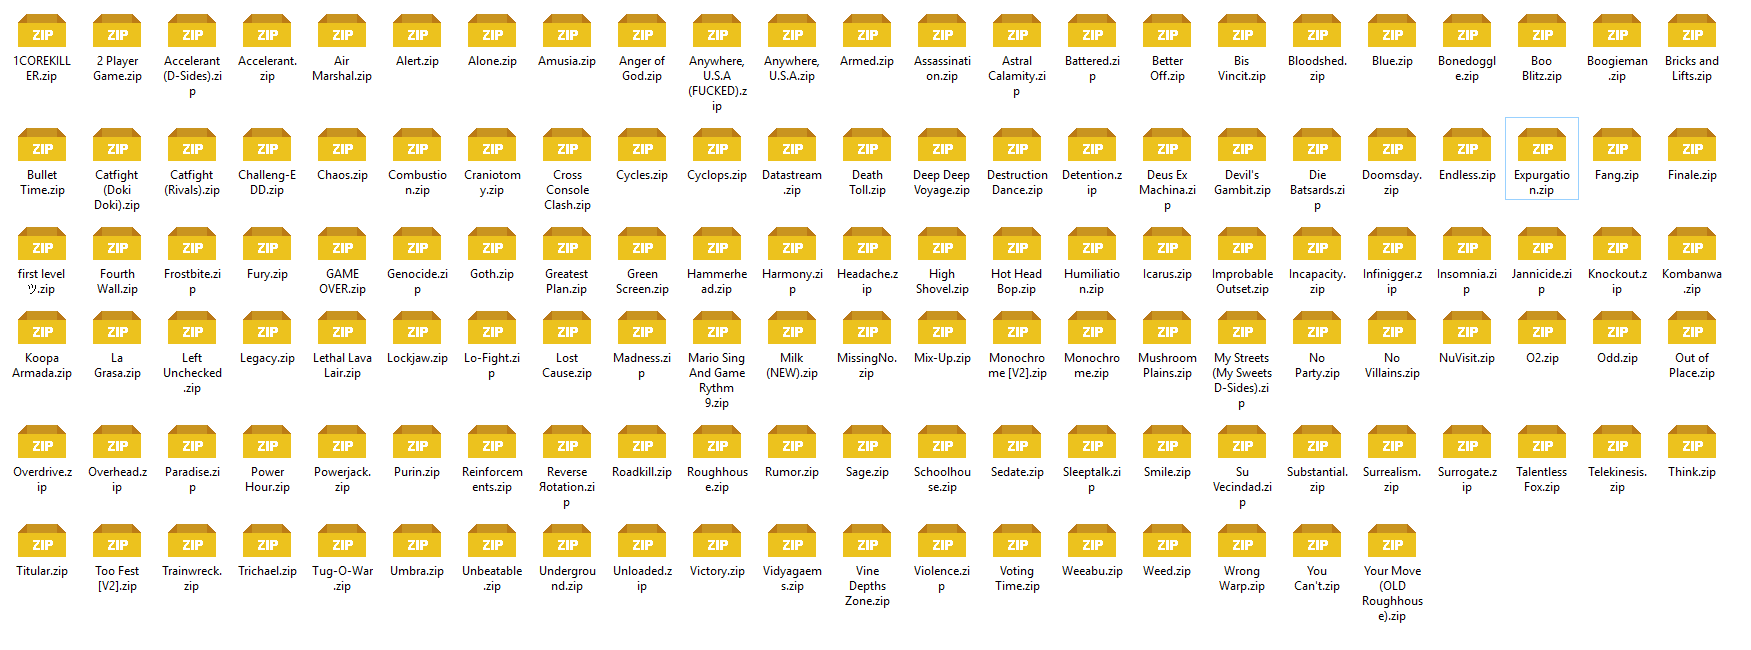Screen dimensions: 1751x650
Task: Click the 'Mushroom Plains.zip' file name
Action: tap(1167, 365)
